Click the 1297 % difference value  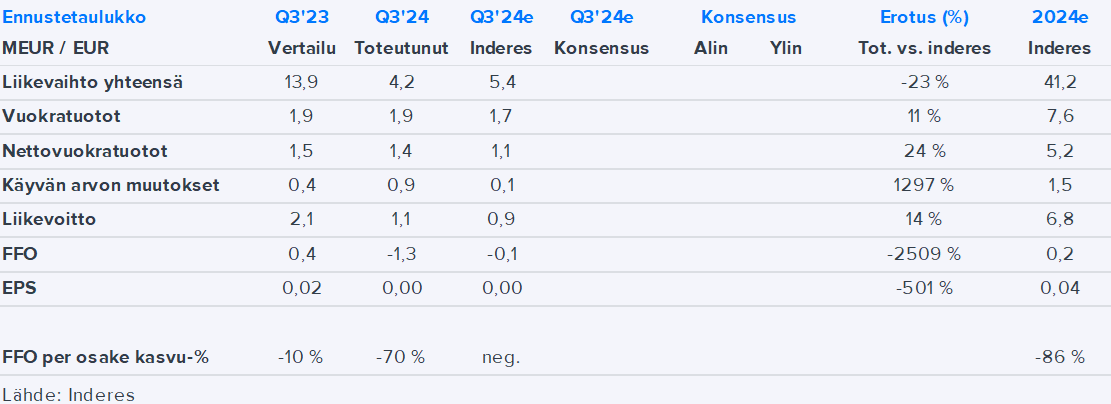(924, 185)
